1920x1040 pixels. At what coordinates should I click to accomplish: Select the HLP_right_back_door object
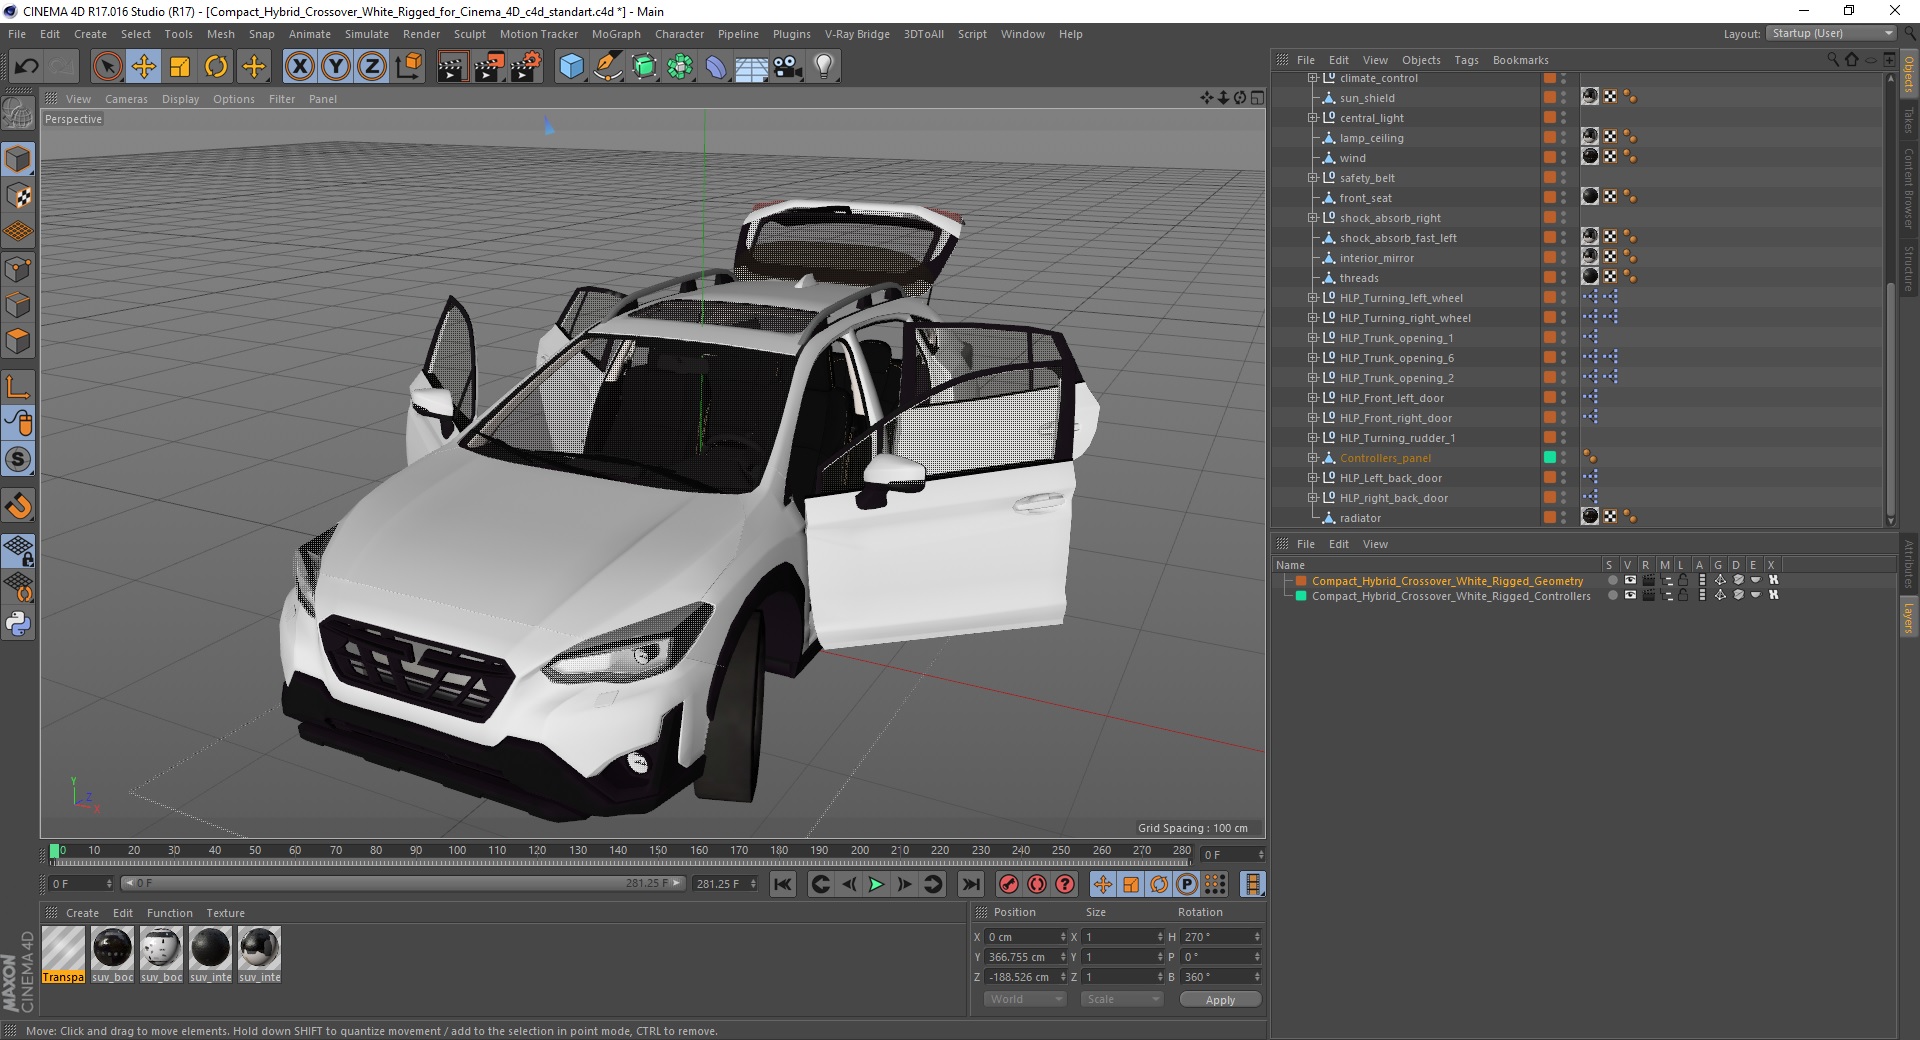coord(1393,498)
